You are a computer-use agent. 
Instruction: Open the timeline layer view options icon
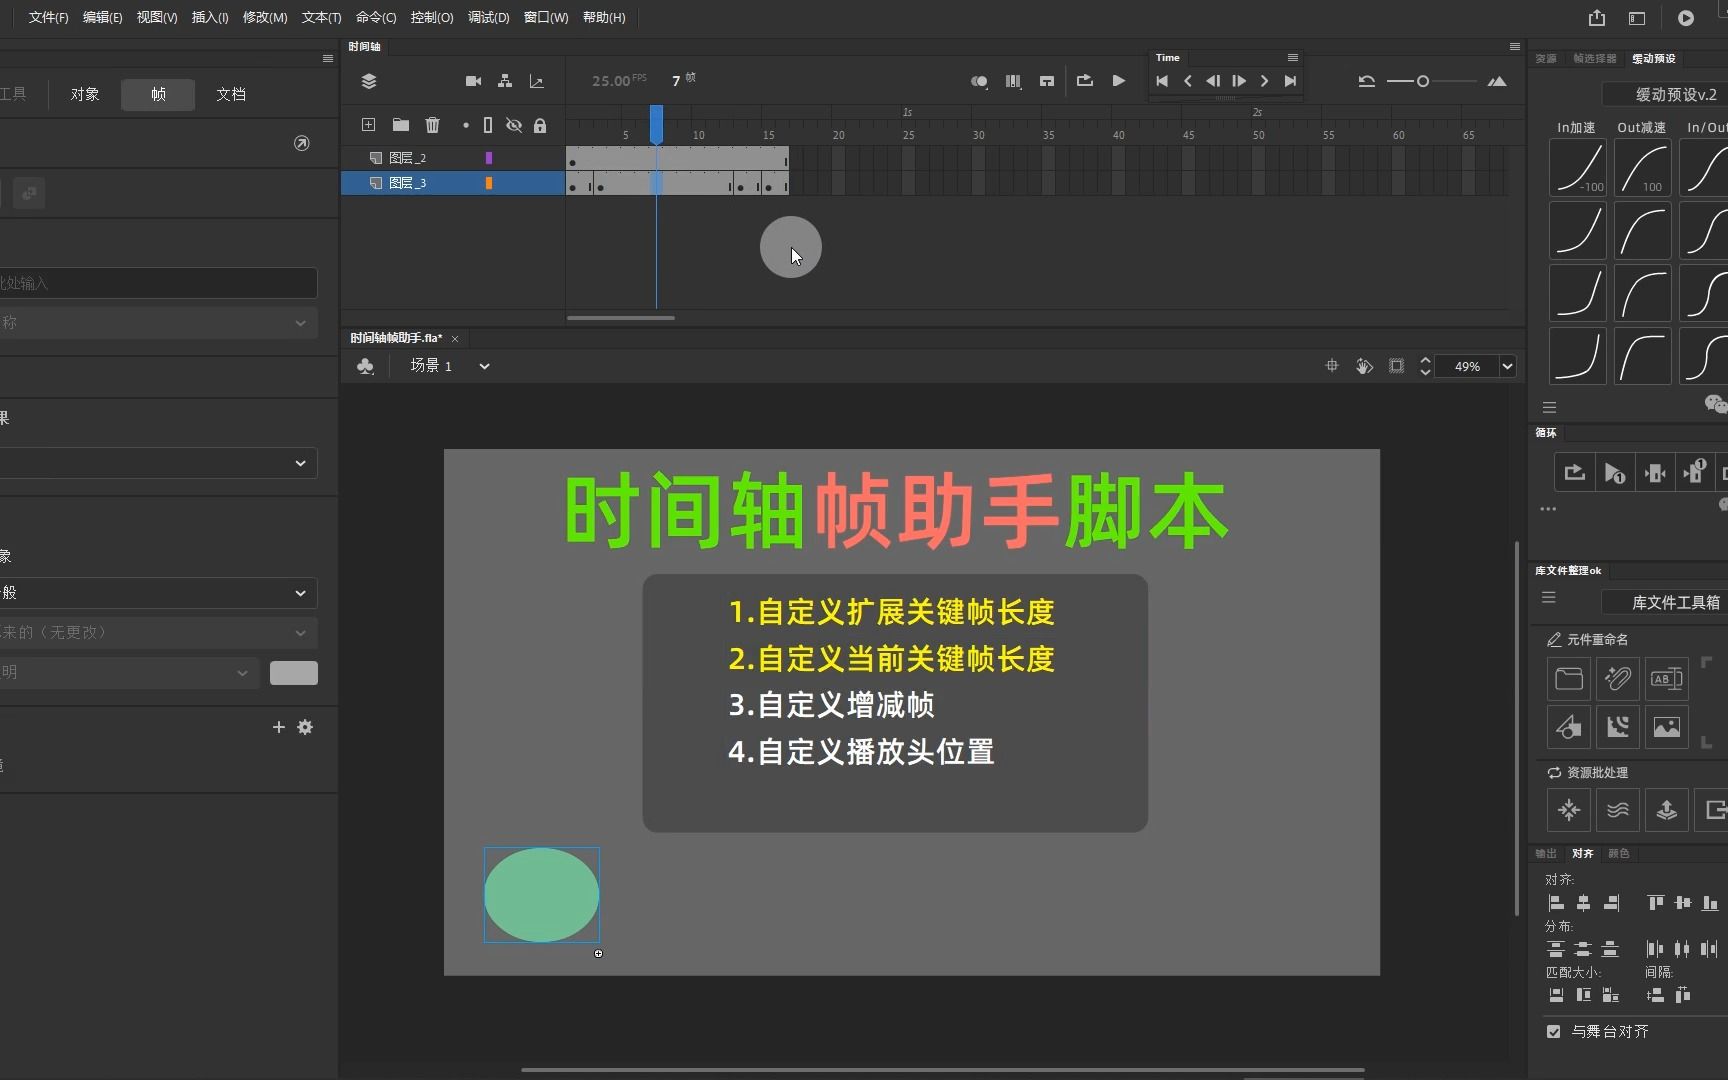[369, 81]
